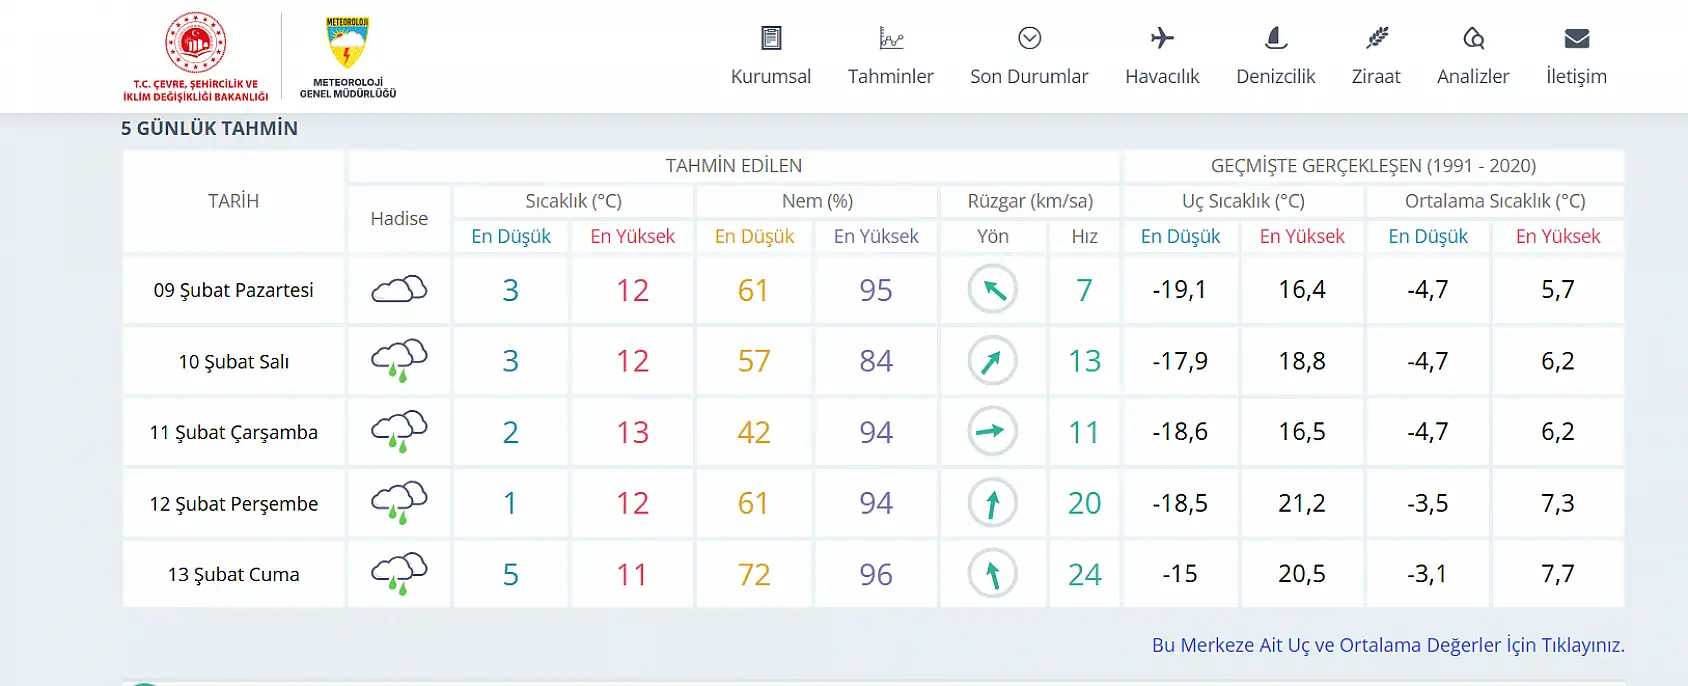The image size is (1688, 686).
Task: Open the Son Durumlar menu
Action: (x=1029, y=77)
